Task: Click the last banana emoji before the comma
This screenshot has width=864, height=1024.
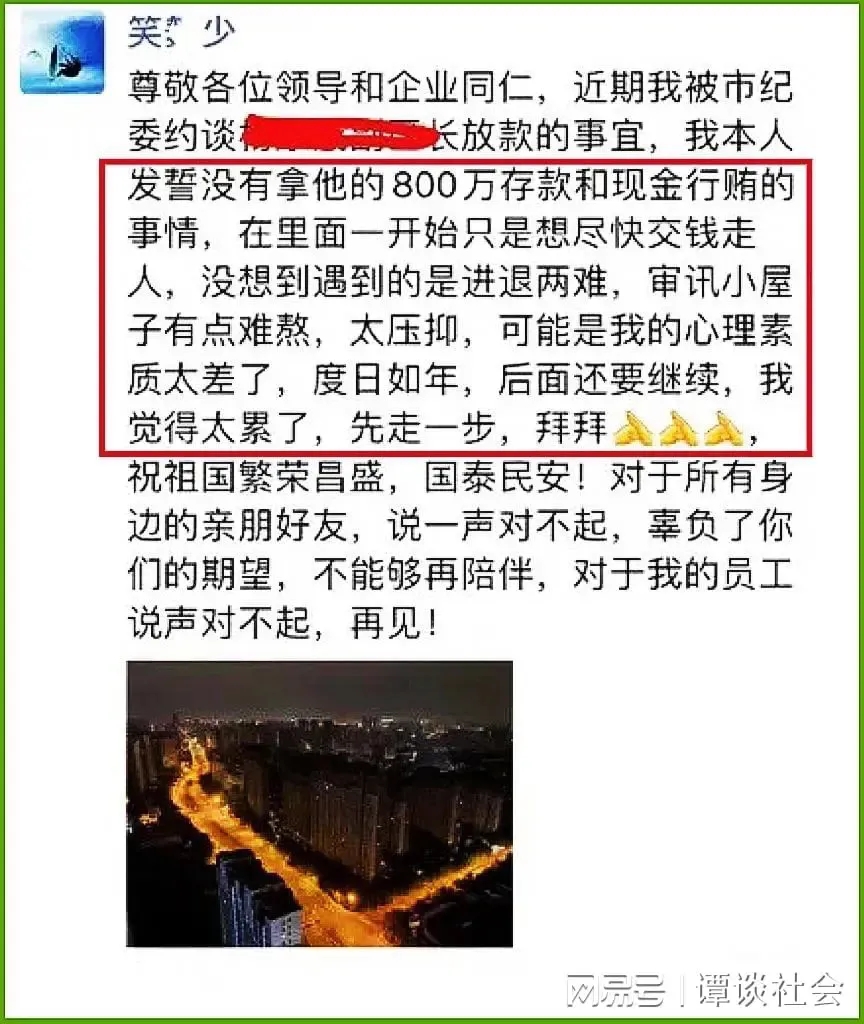Action: (724, 428)
